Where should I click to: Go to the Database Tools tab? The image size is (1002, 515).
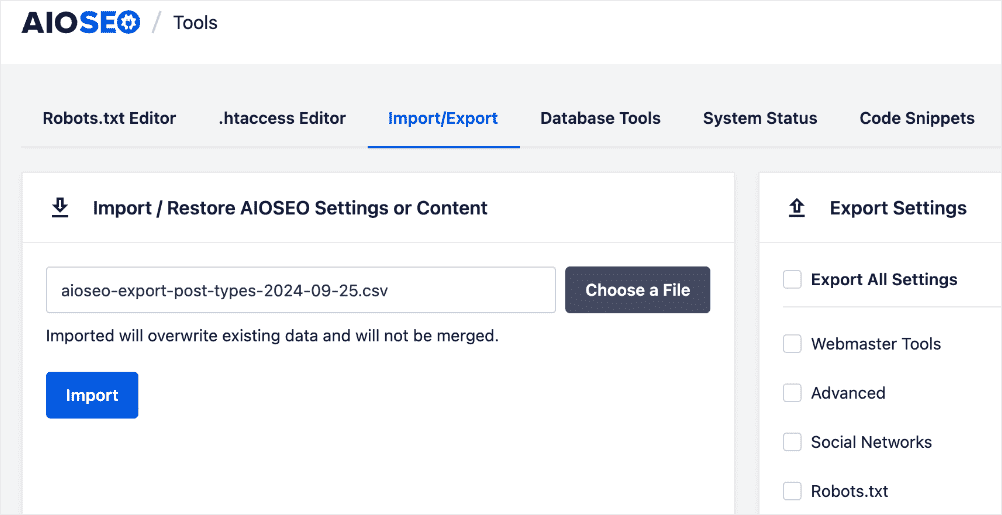(x=601, y=118)
